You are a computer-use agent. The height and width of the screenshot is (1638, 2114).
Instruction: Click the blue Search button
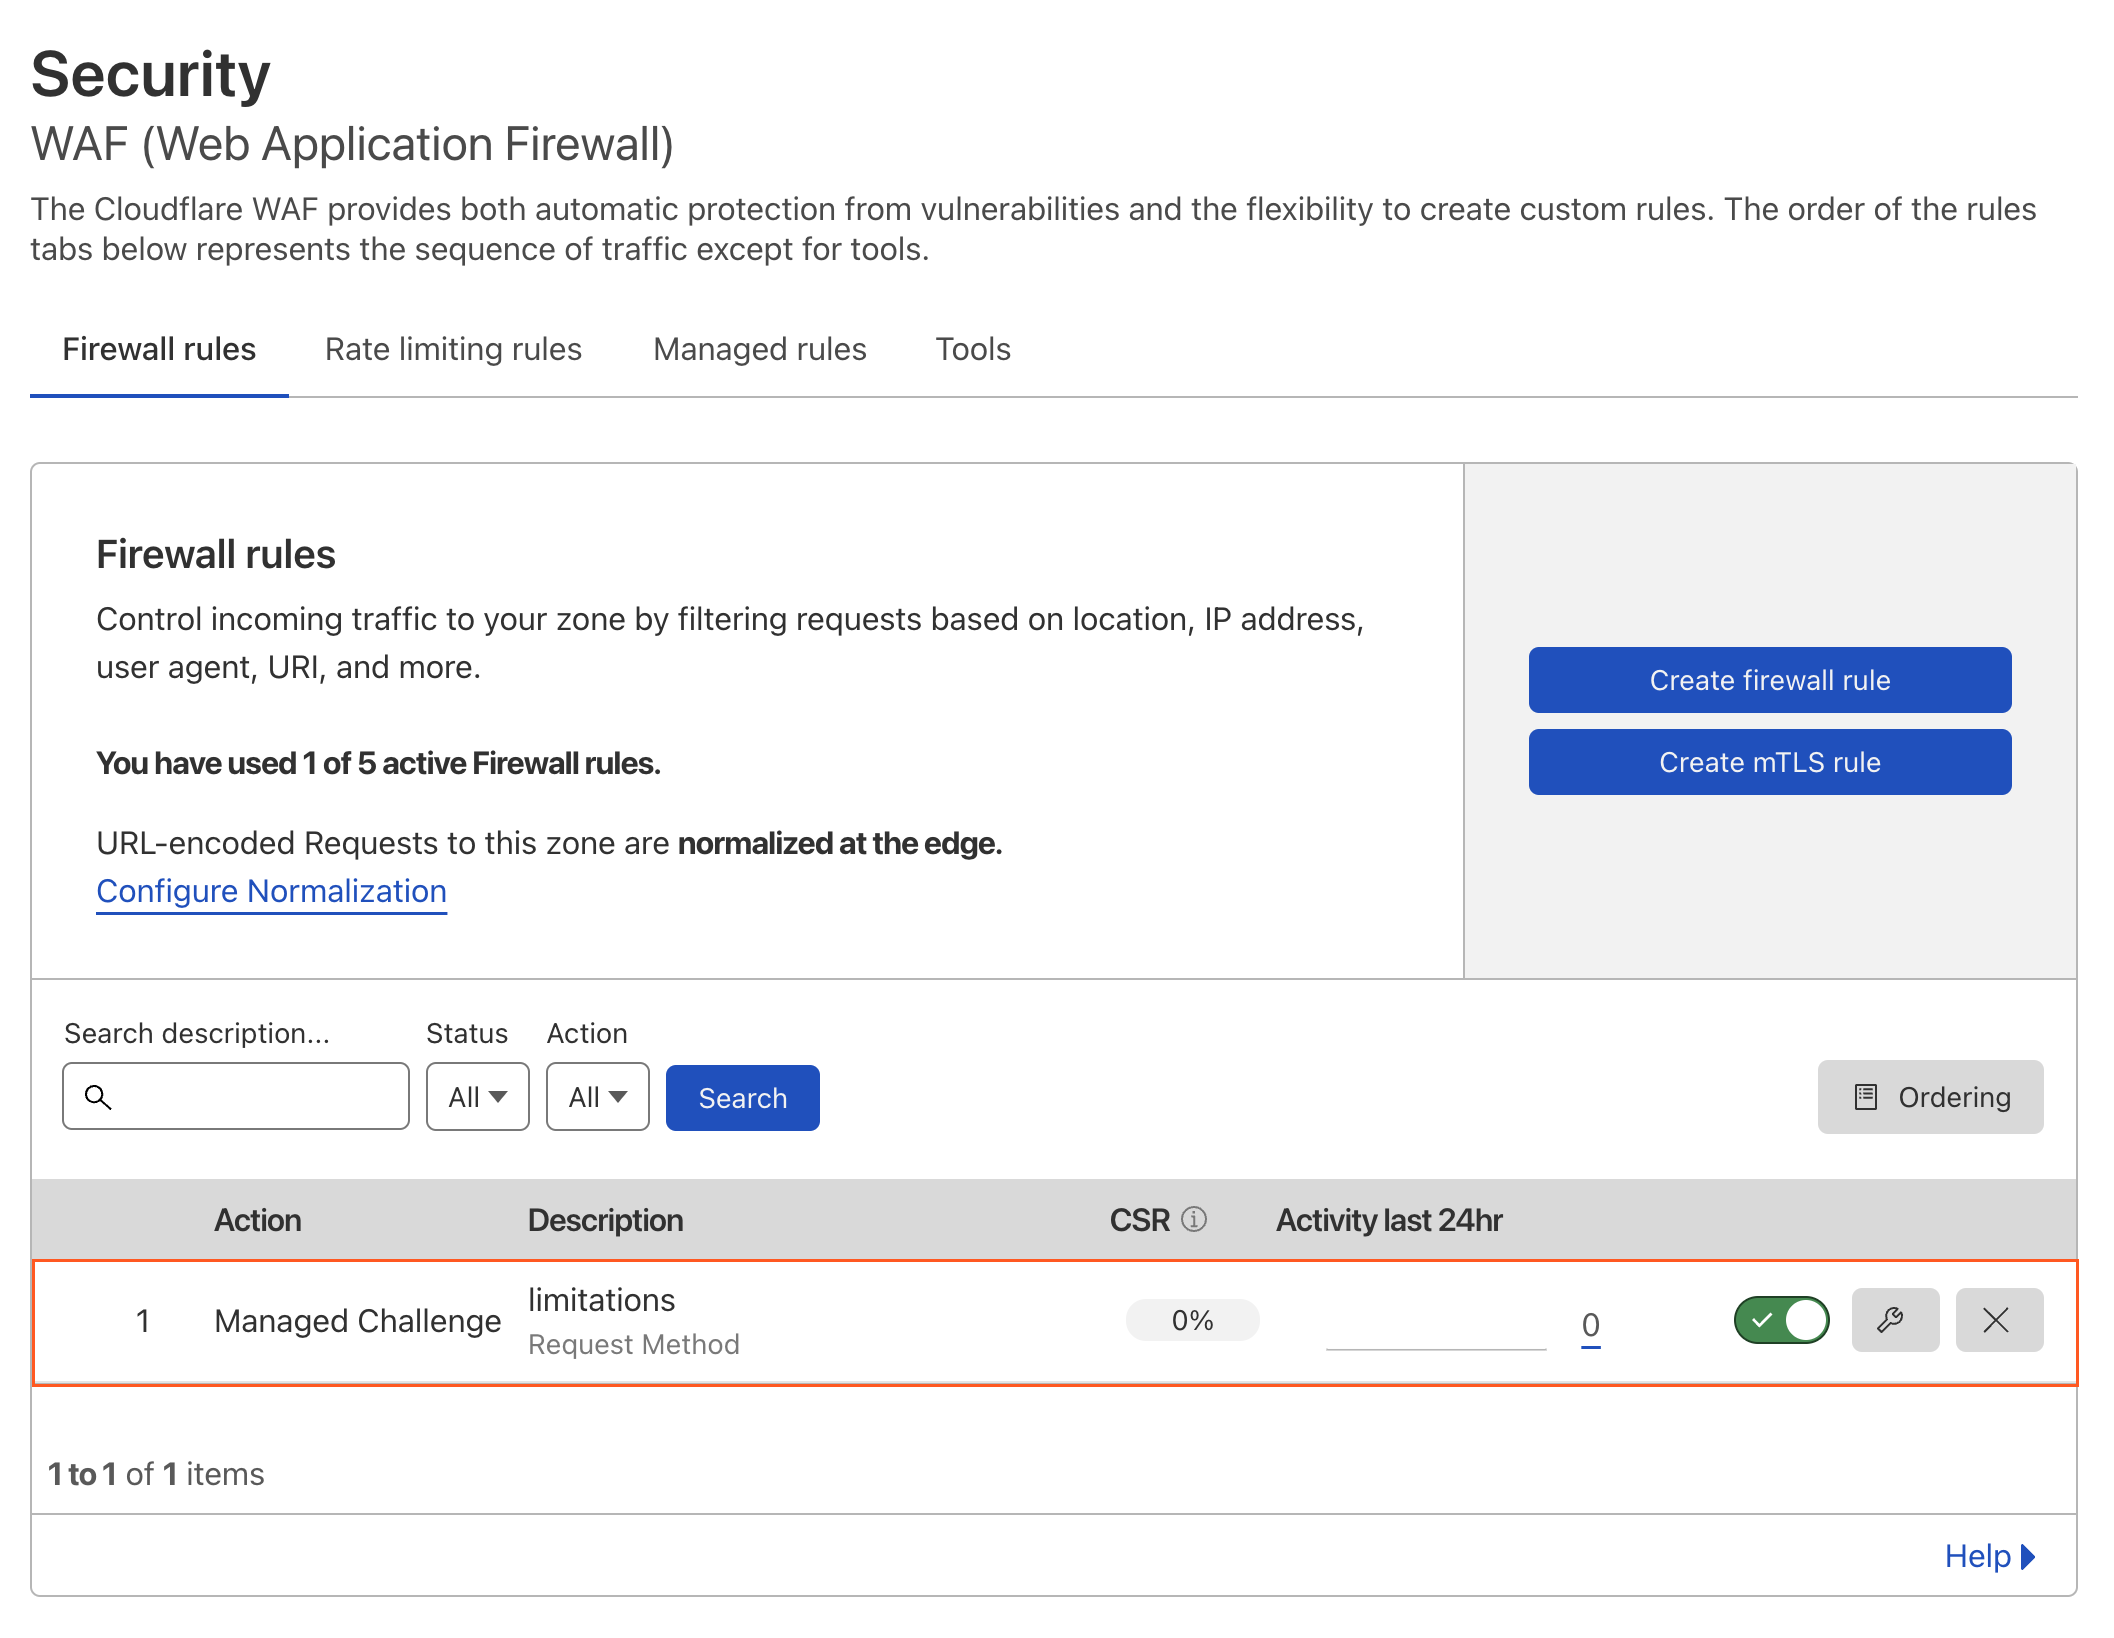click(742, 1098)
